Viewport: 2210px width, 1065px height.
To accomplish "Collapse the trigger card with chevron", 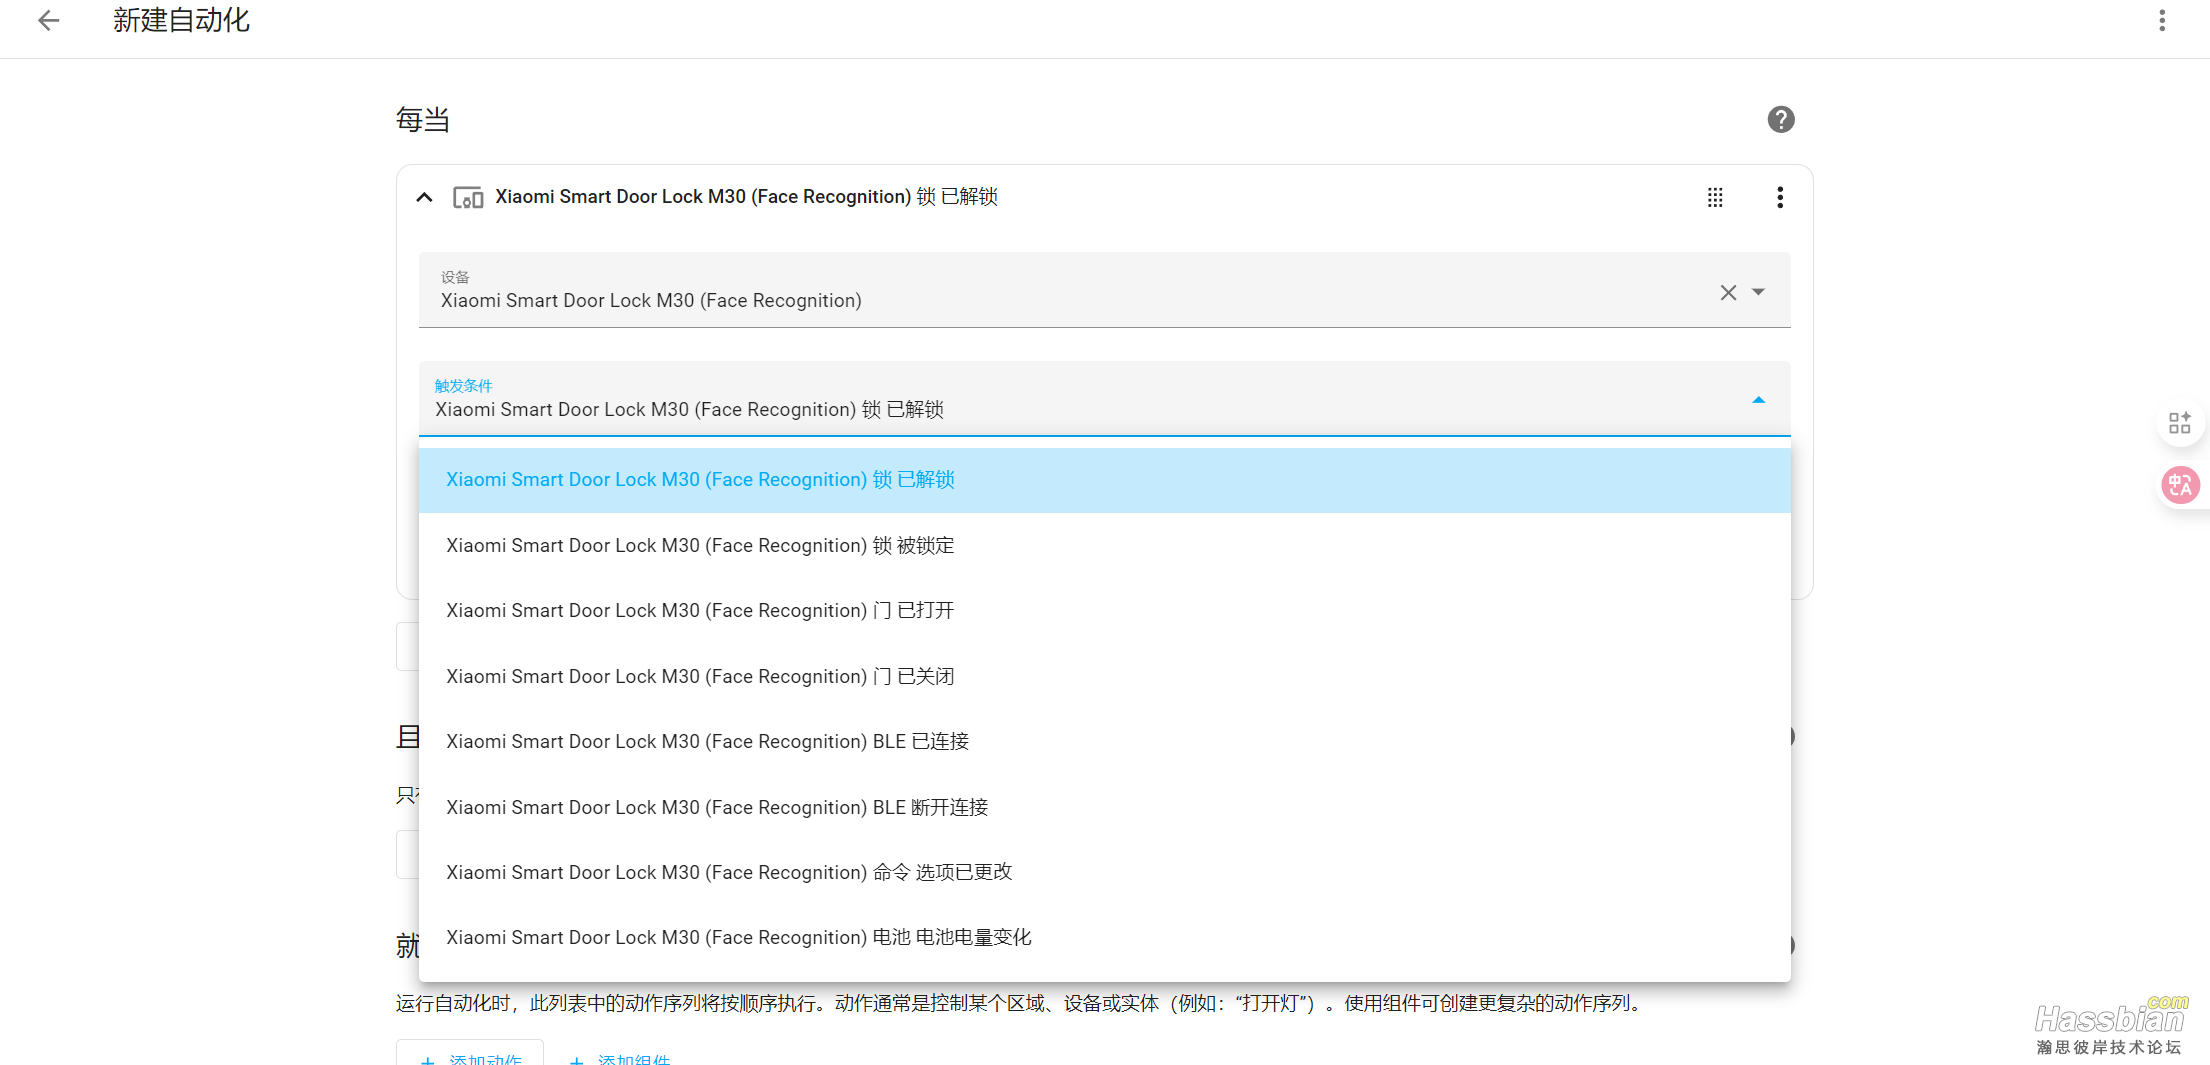I will point(424,197).
